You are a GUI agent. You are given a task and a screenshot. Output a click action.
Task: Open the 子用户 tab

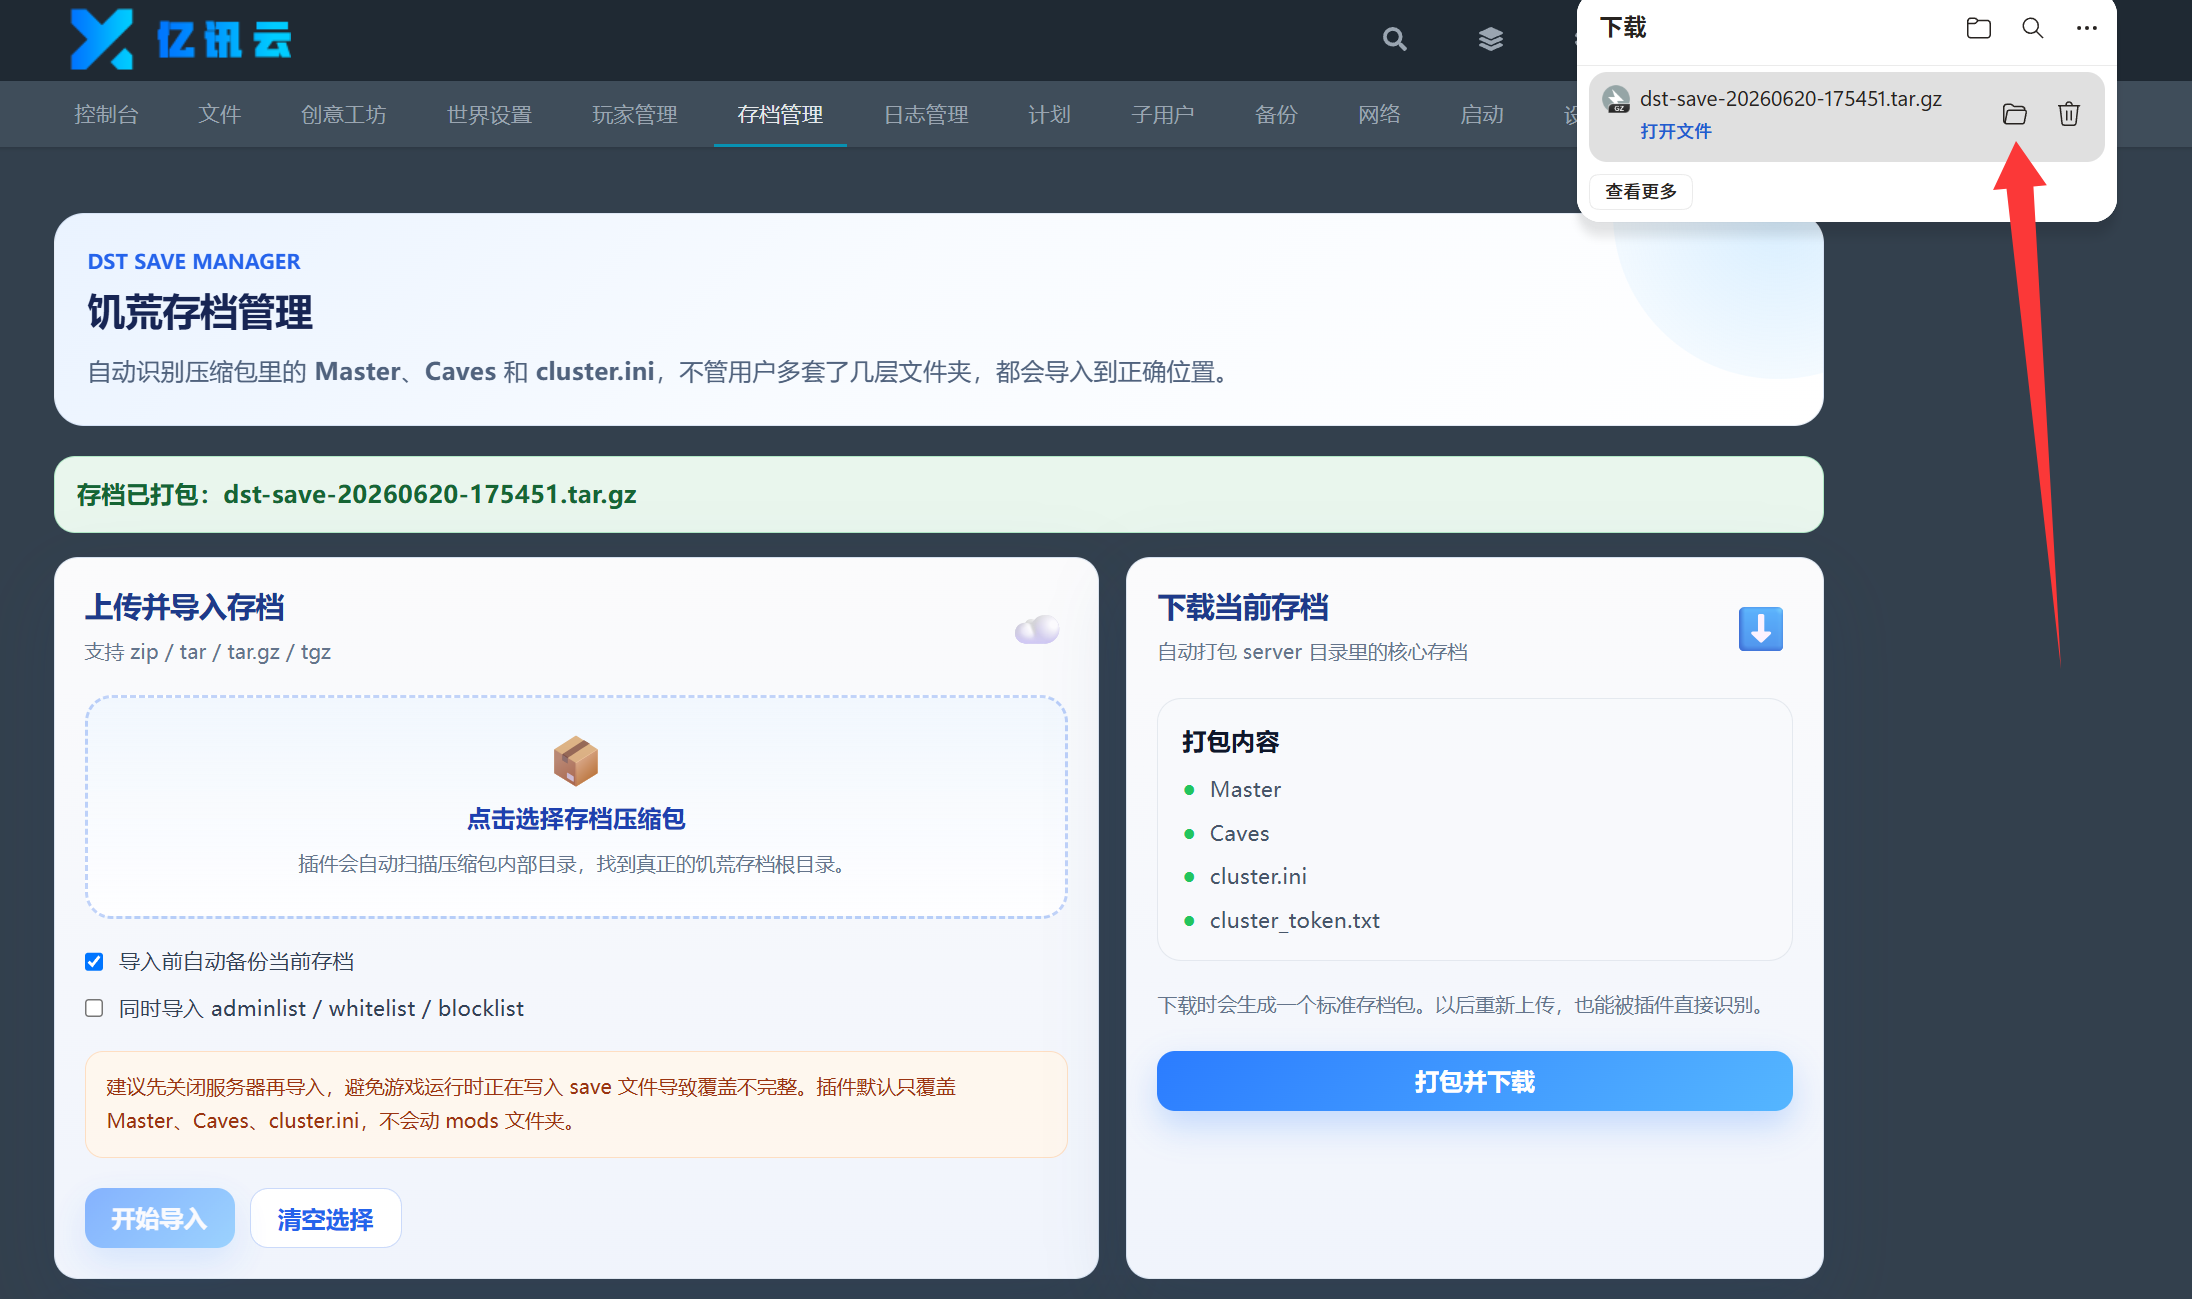(x=1162, y=115)
